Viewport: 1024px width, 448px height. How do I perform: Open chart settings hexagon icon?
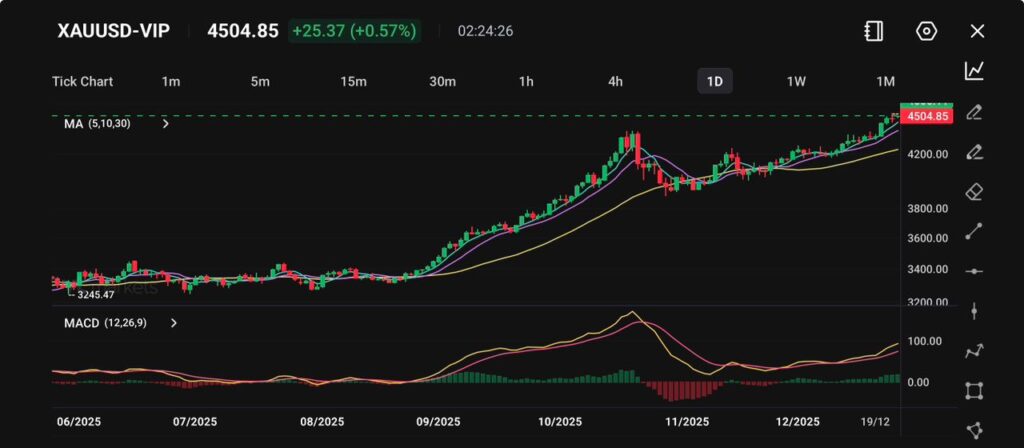click(x=926, y=31)
